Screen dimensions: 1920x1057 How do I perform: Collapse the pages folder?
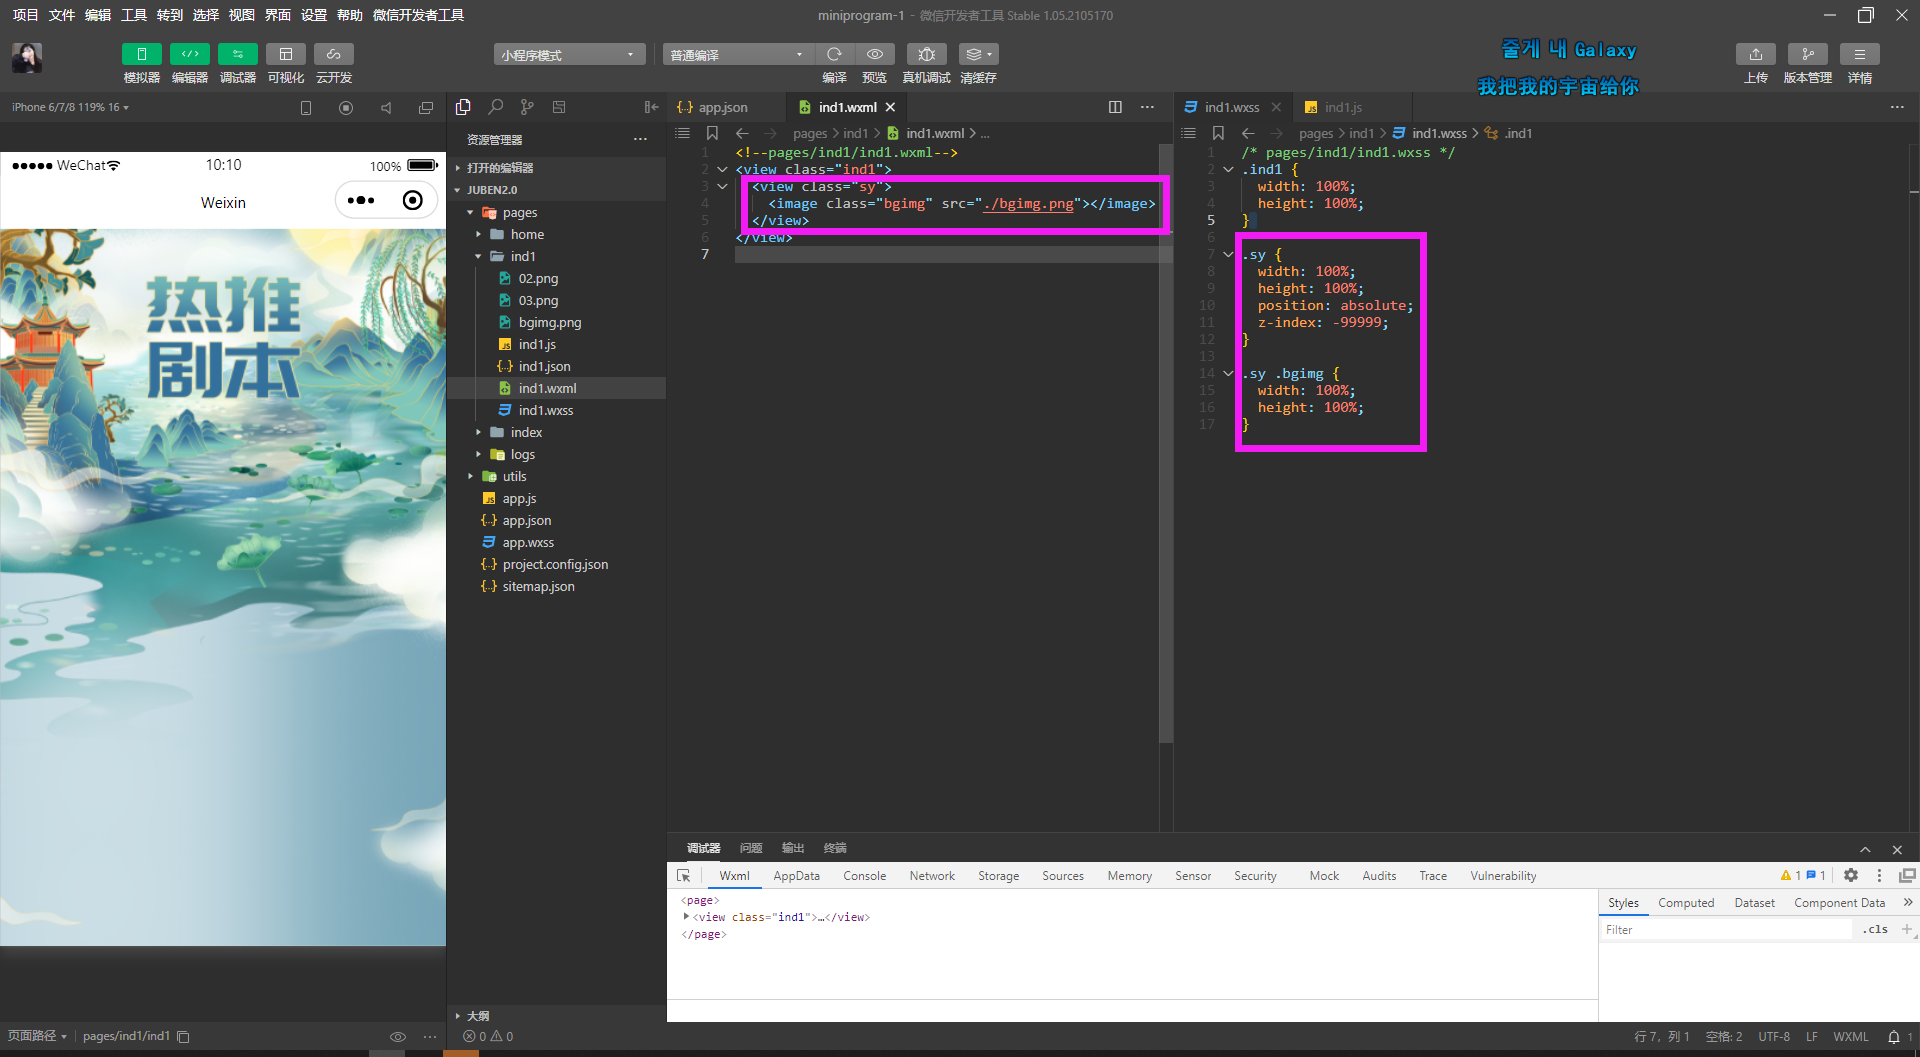(556, 212)
